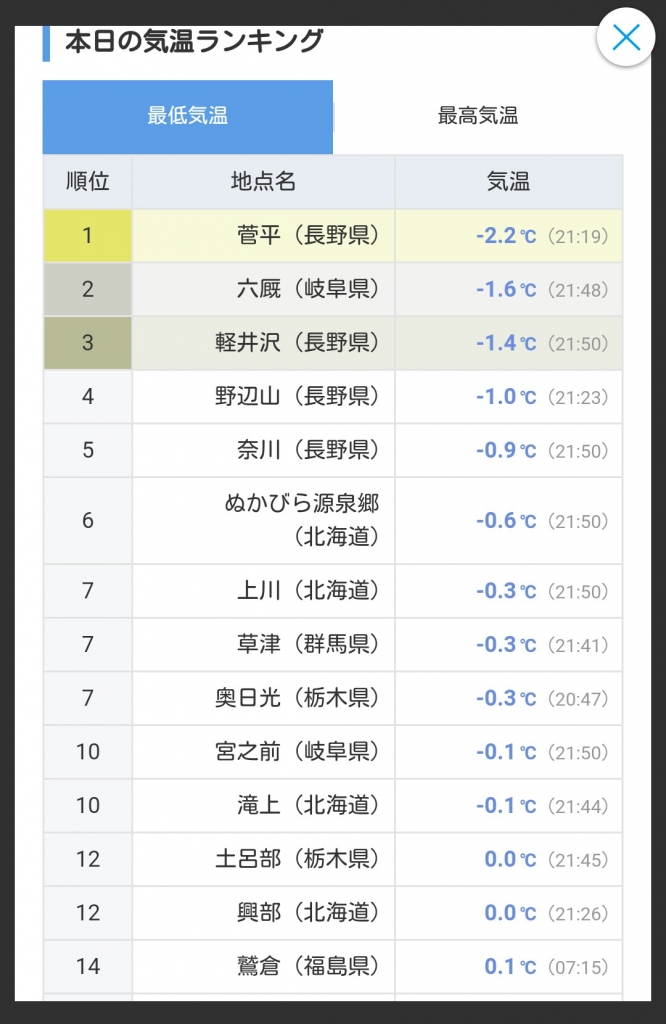The height and width of the screenshot is (1024, 666).
Task: Click 上川（北海道） location name
Action: click(308, 591)
